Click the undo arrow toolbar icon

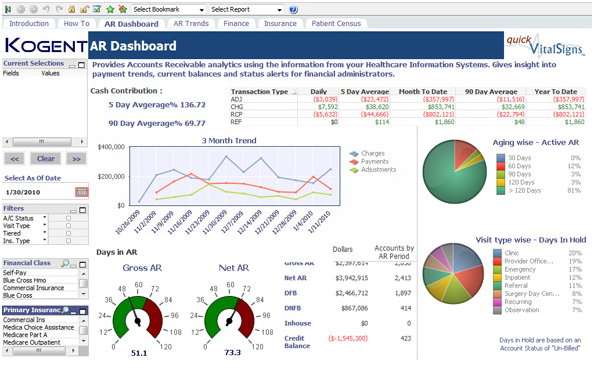[46, 9]
